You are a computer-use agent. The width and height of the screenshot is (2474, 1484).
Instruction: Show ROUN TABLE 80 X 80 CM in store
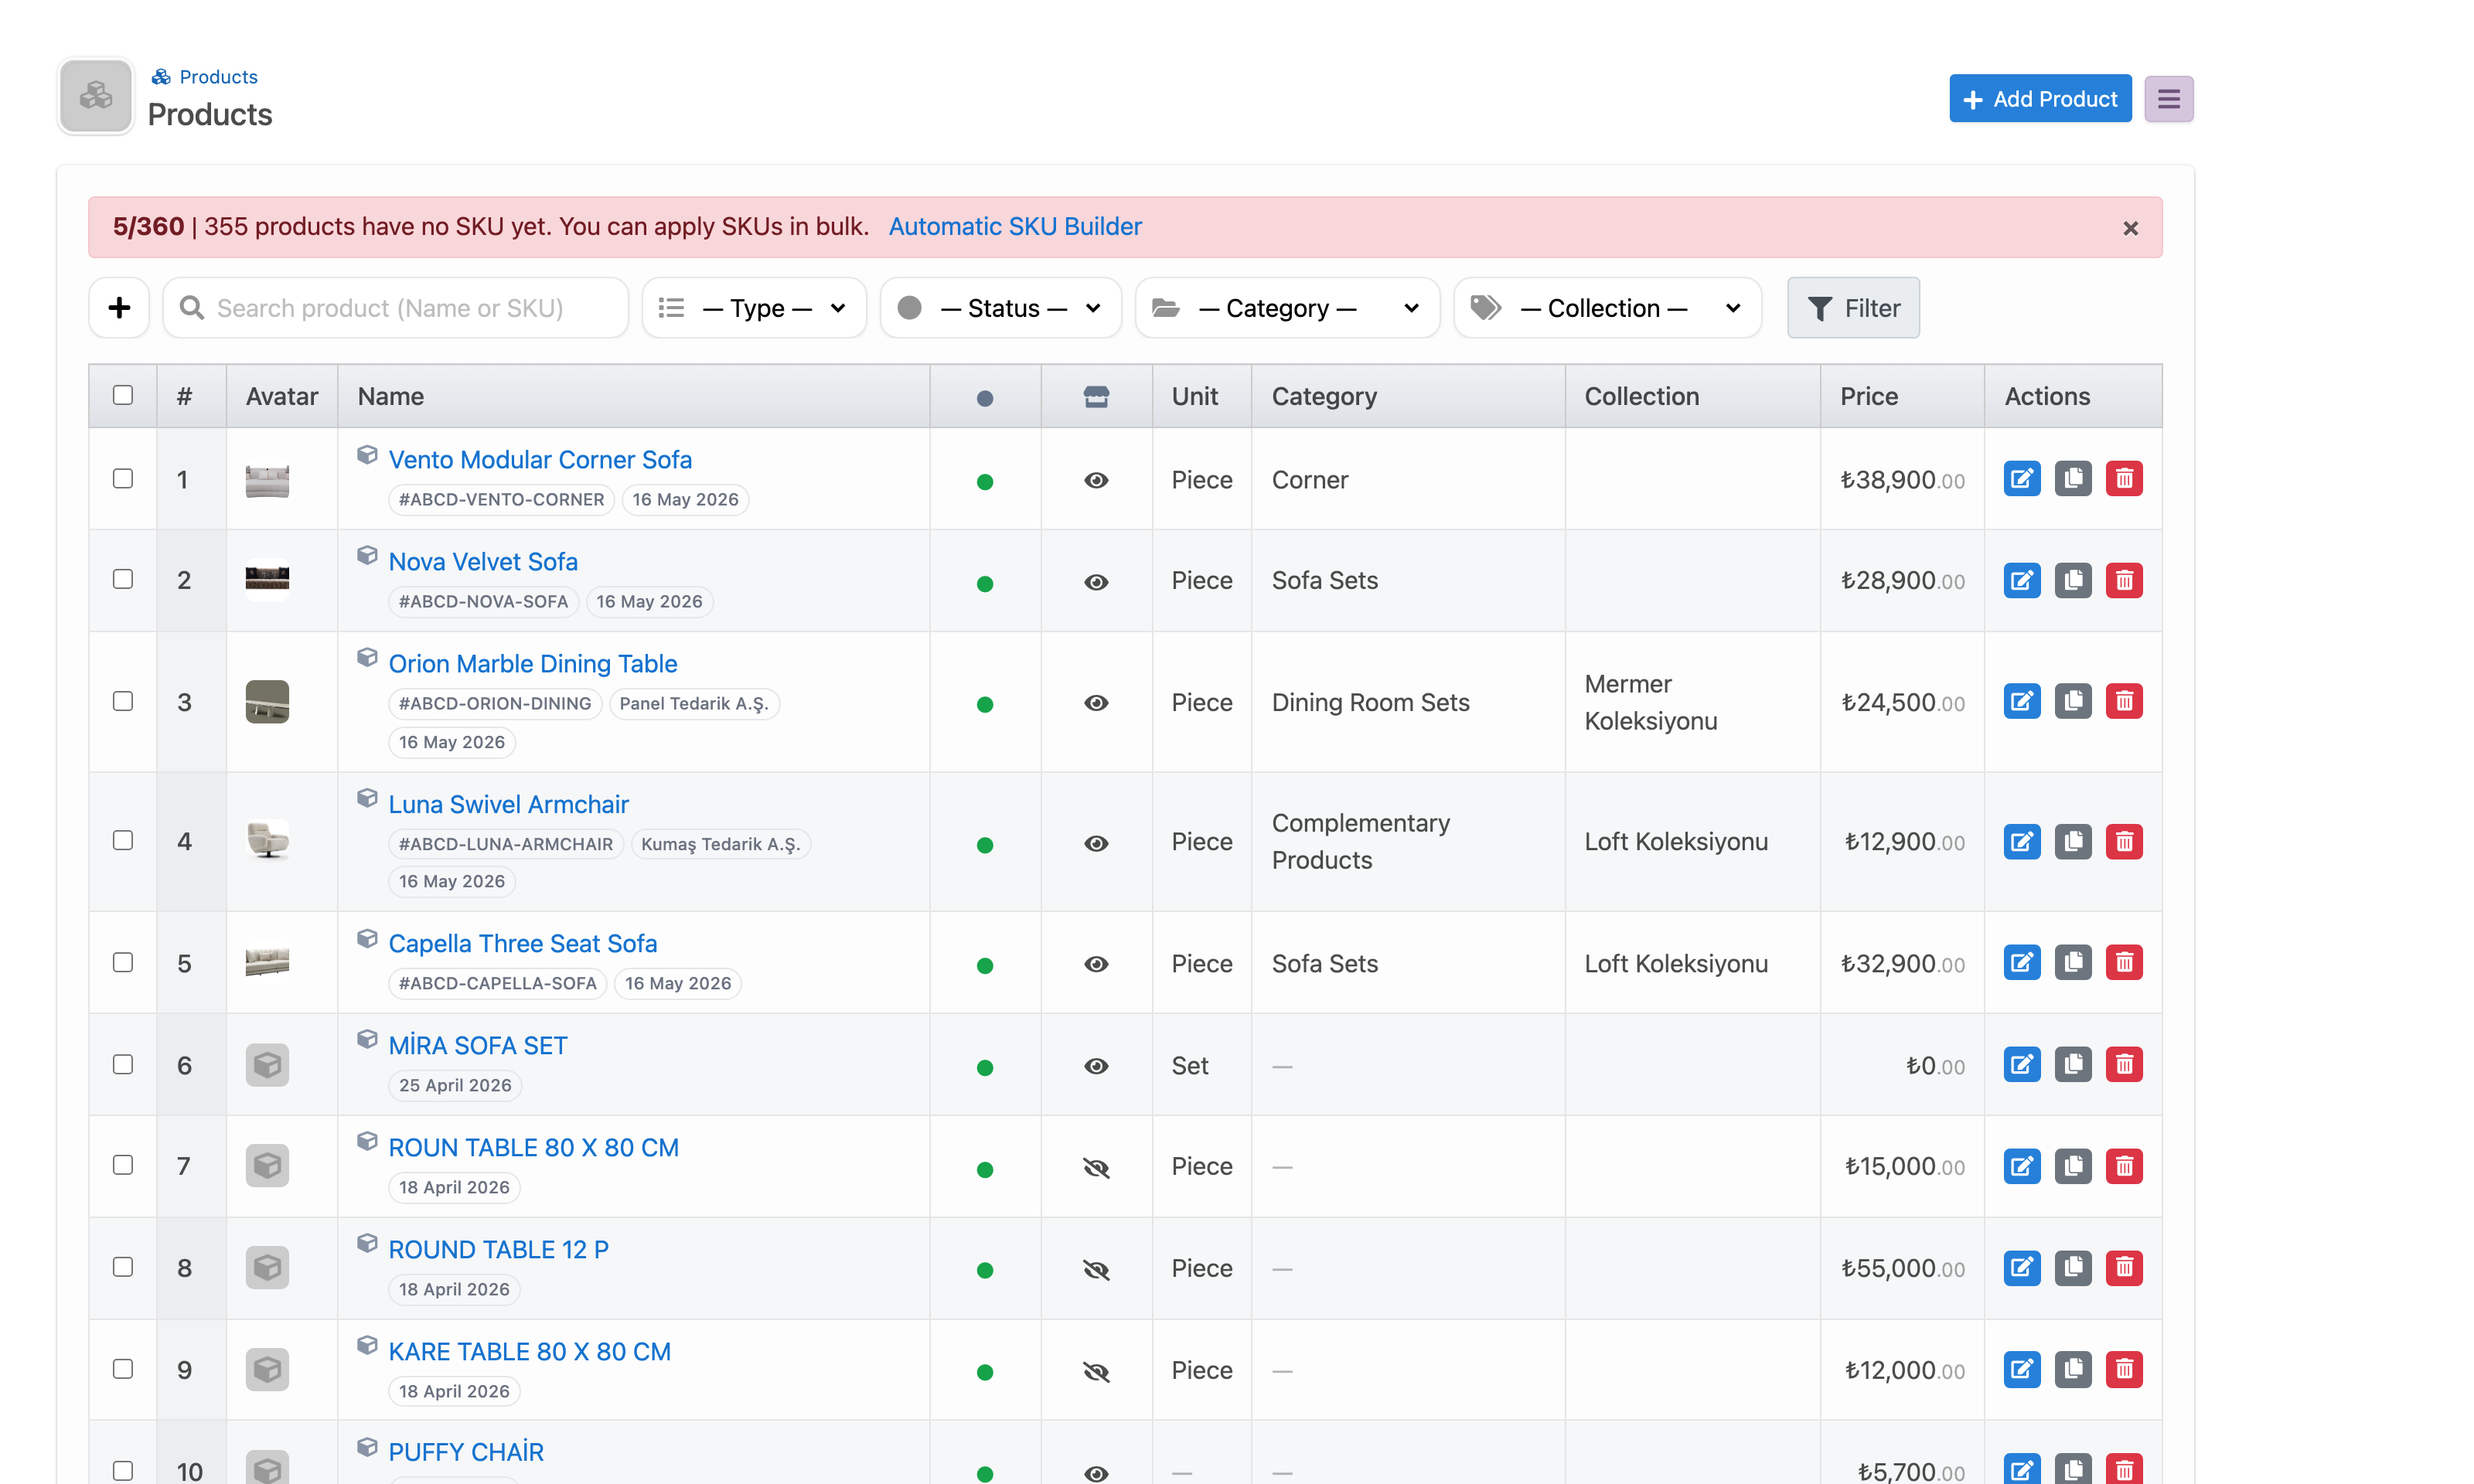1095,1168
